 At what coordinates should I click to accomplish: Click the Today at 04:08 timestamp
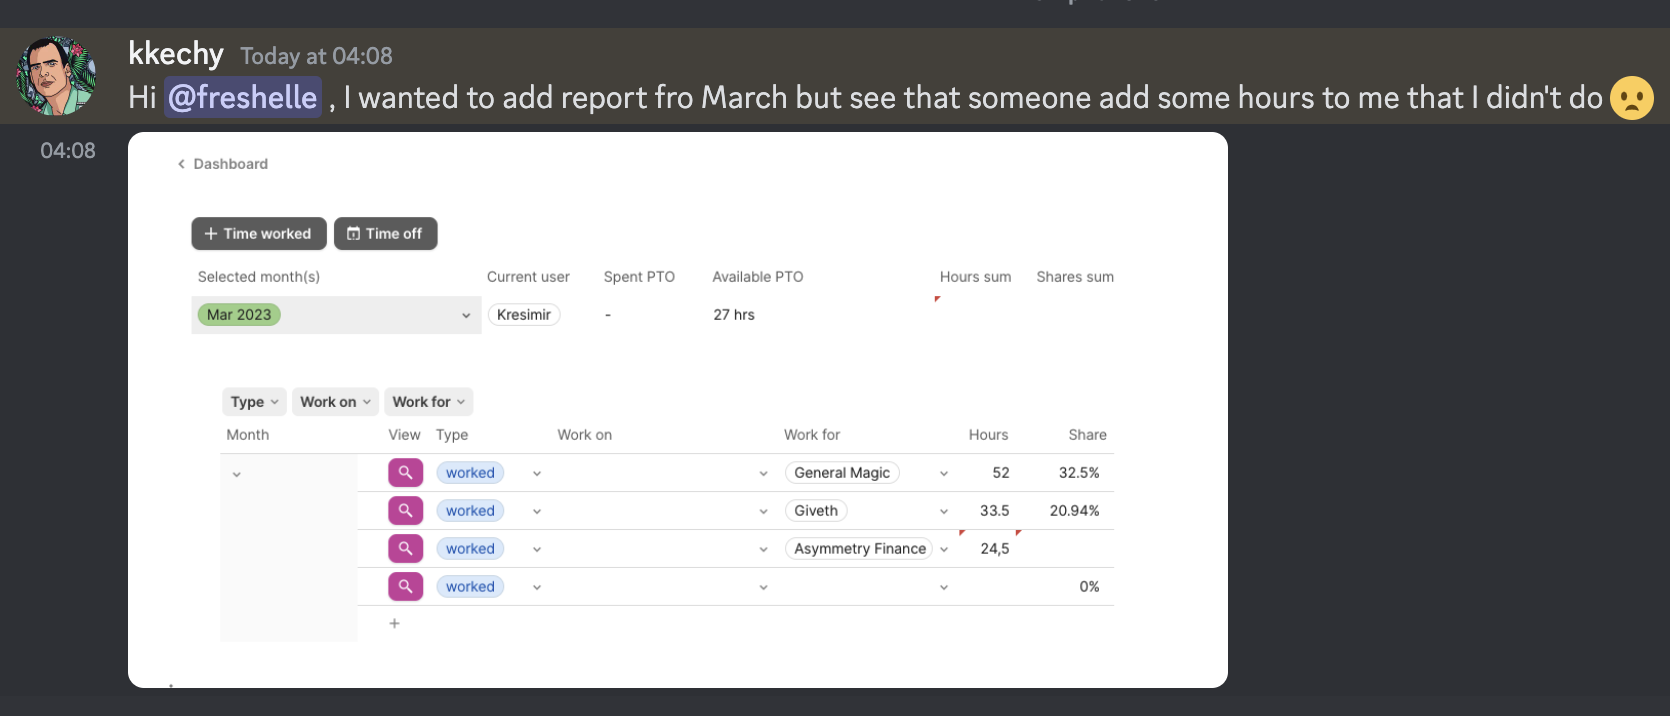[316, 56]
